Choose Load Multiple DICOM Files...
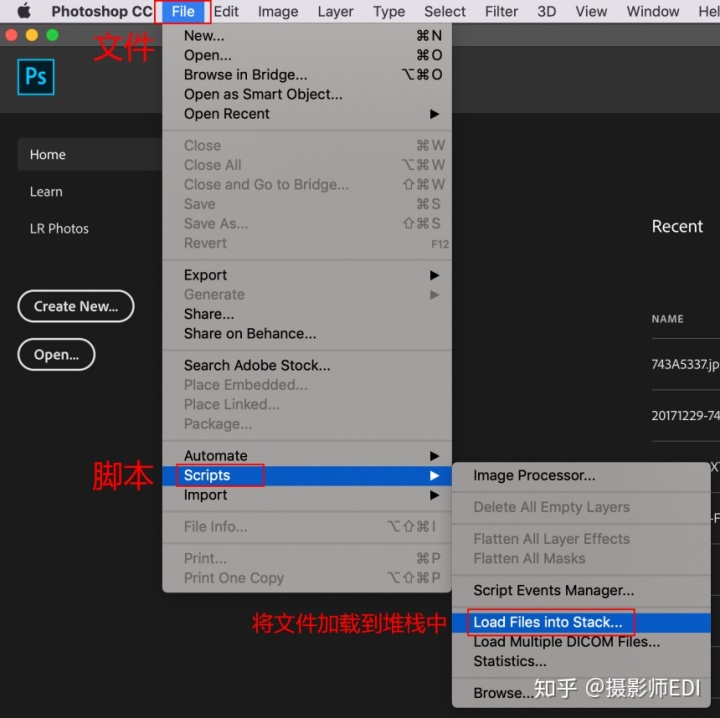 tap(581, 642)
